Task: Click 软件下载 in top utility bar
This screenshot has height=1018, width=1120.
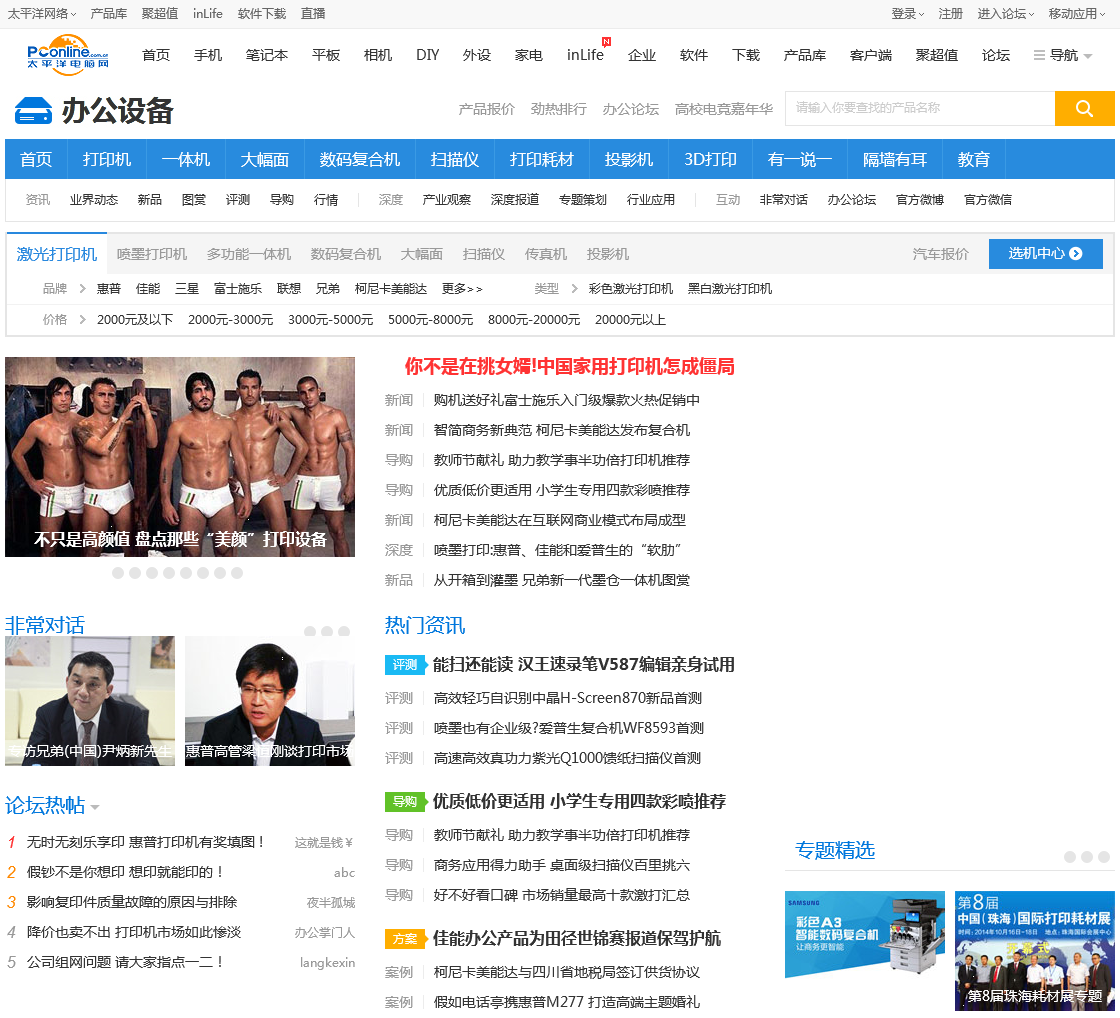Action: coord(261,14)
